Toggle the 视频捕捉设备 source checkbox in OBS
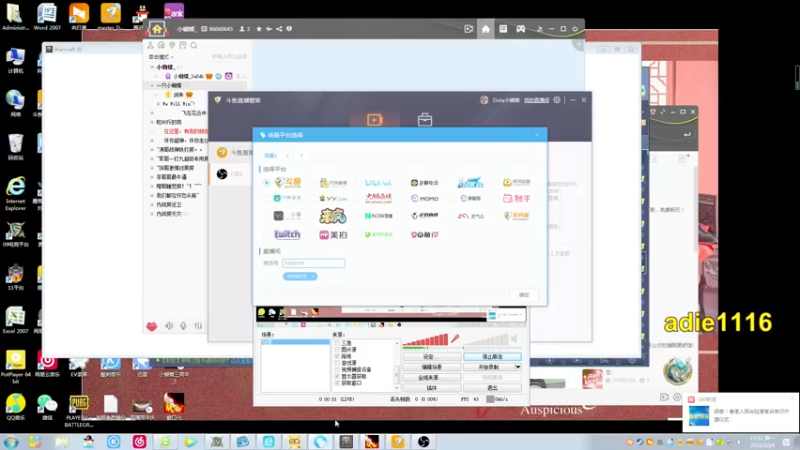 (337, 369)
